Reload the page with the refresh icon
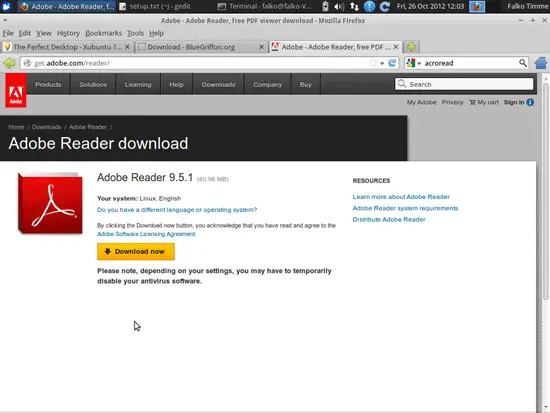The image size is (550, 413). click(392, 63)
